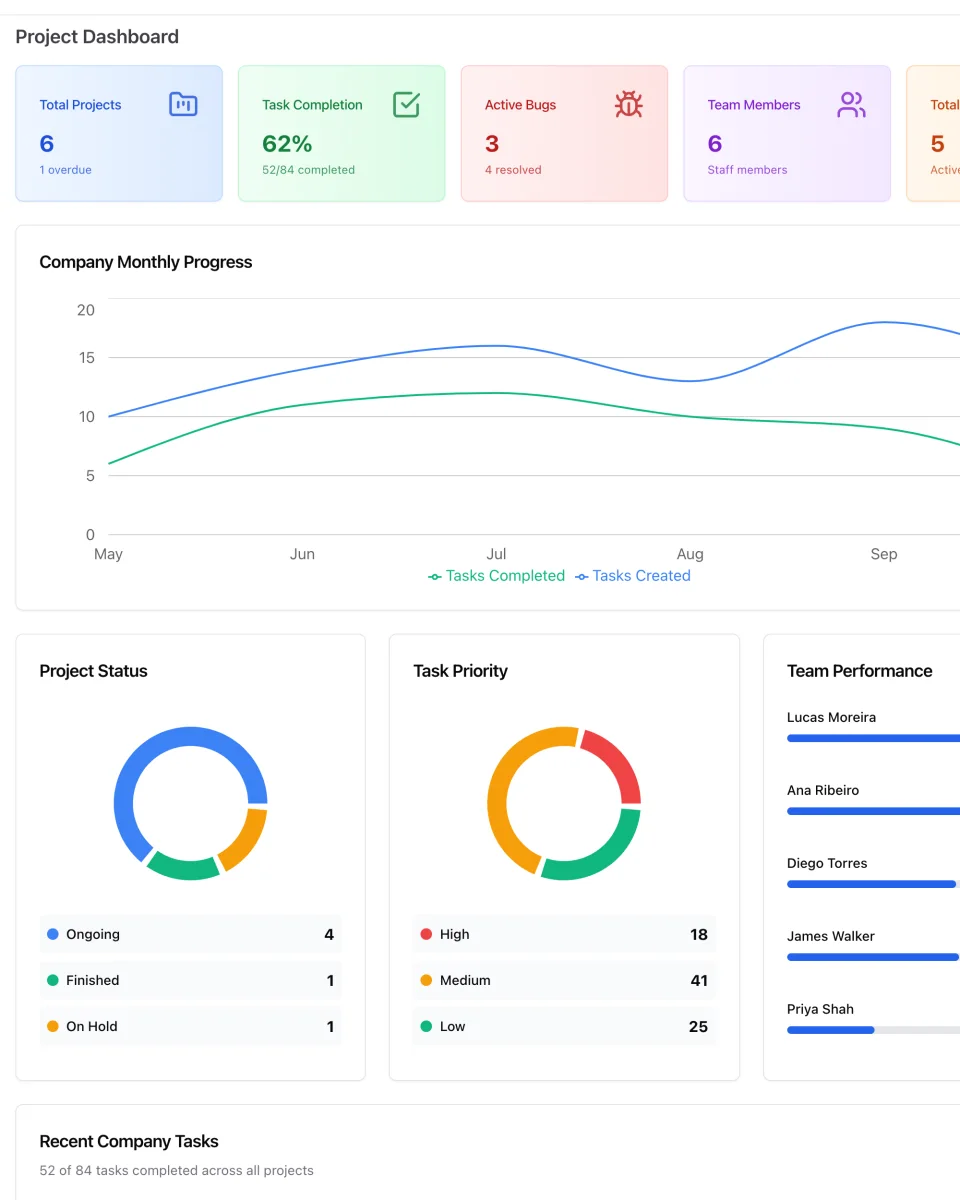
Task: Click the Task Priority heading
Action: pos(461,671)
